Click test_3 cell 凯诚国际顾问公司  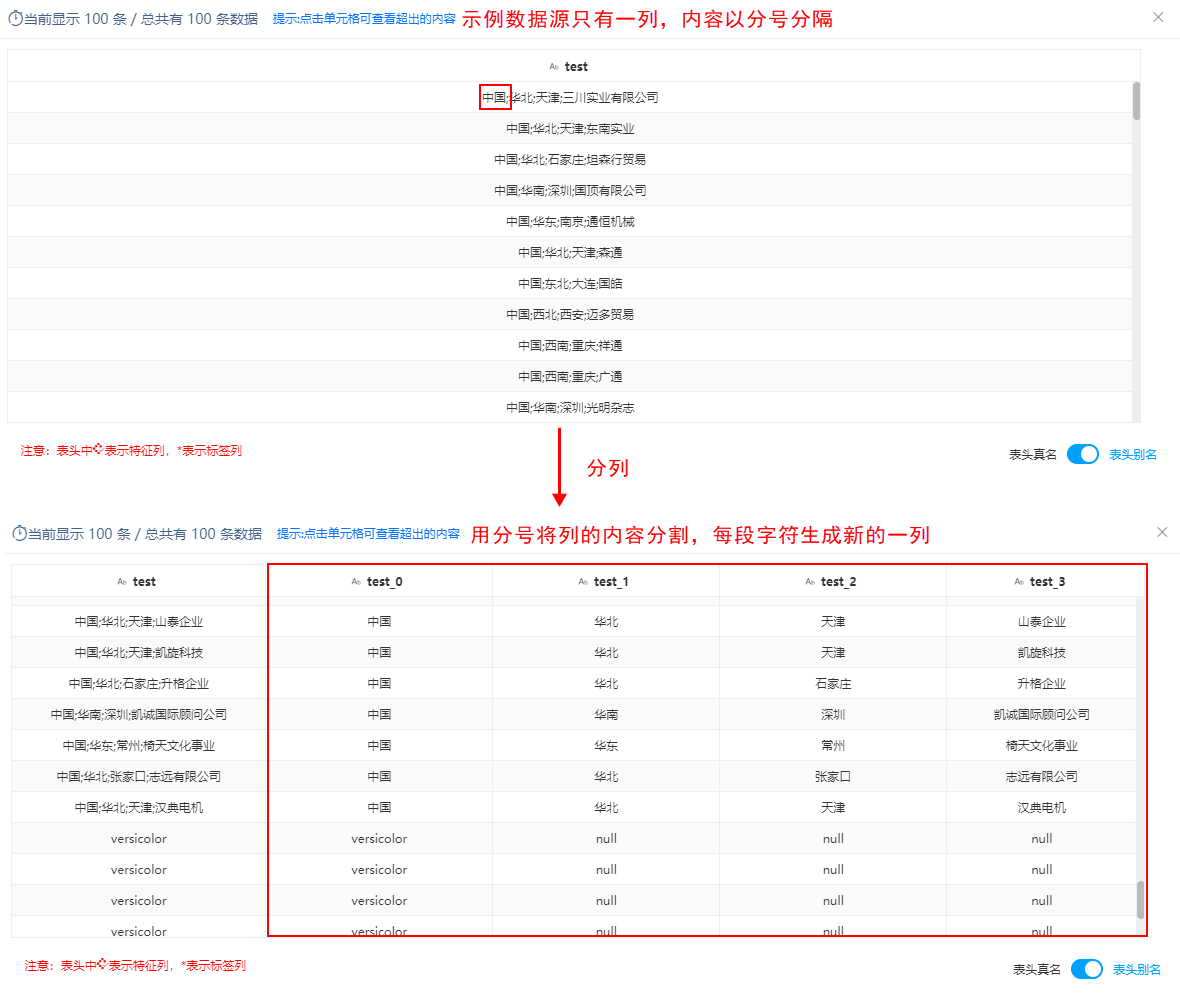[x=1042, y=714]
